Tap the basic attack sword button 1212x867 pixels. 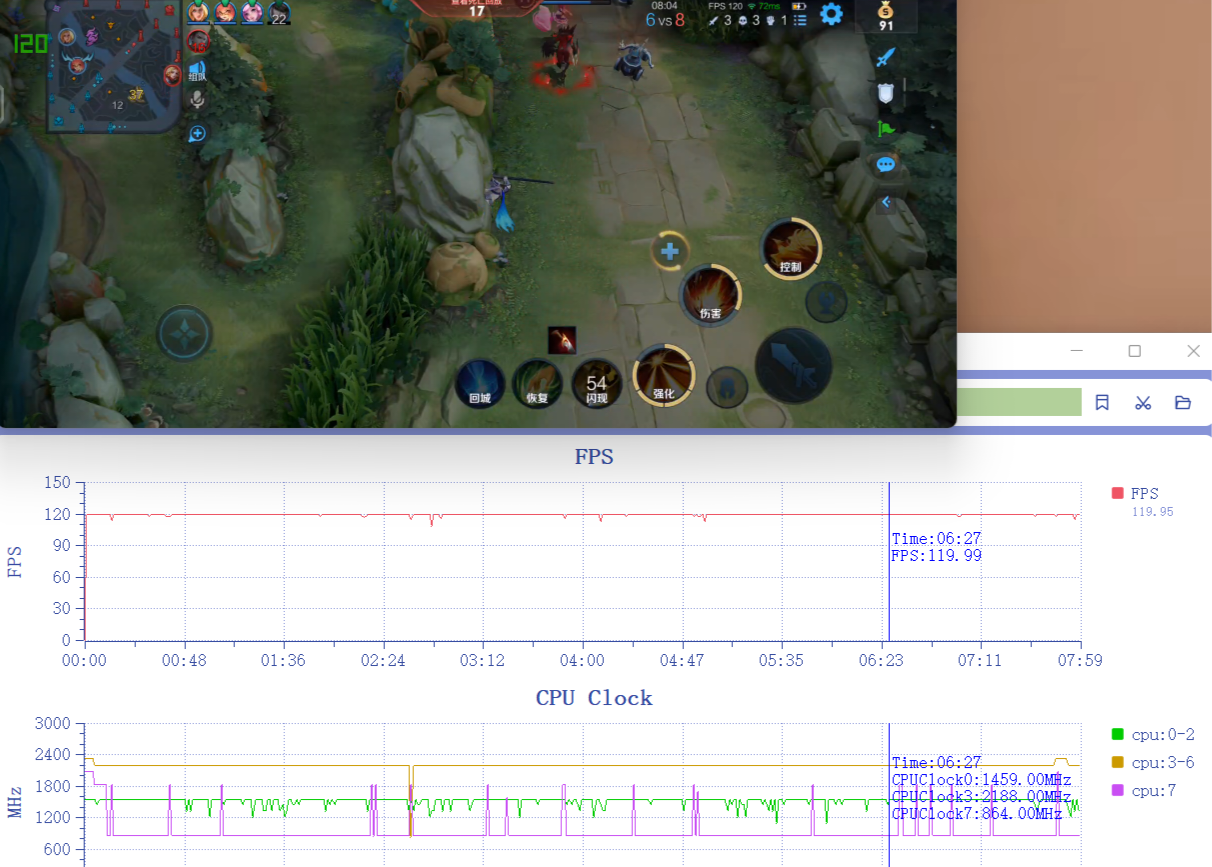tap(793, 365)
